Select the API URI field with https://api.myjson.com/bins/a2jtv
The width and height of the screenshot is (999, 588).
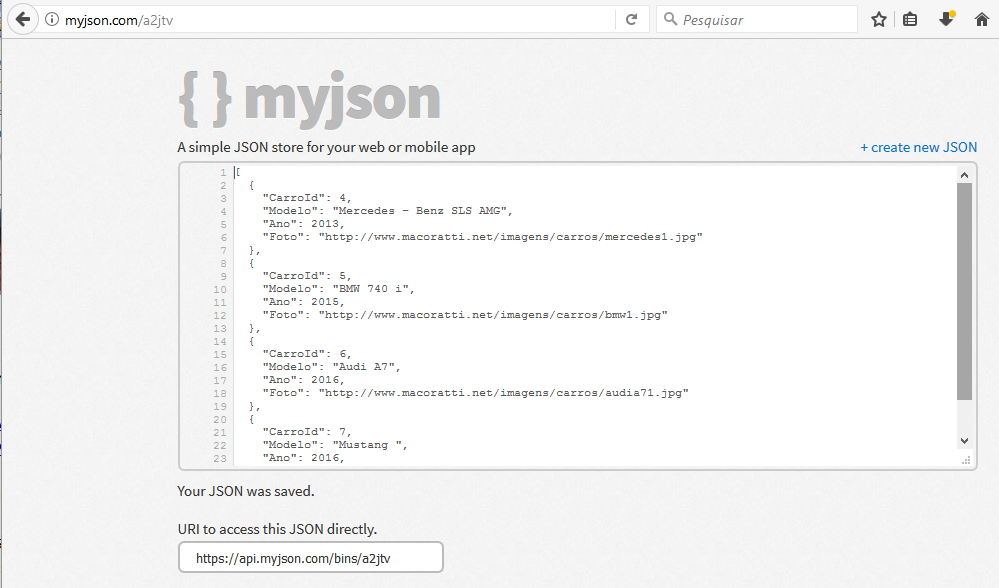(x=311, y=558)
